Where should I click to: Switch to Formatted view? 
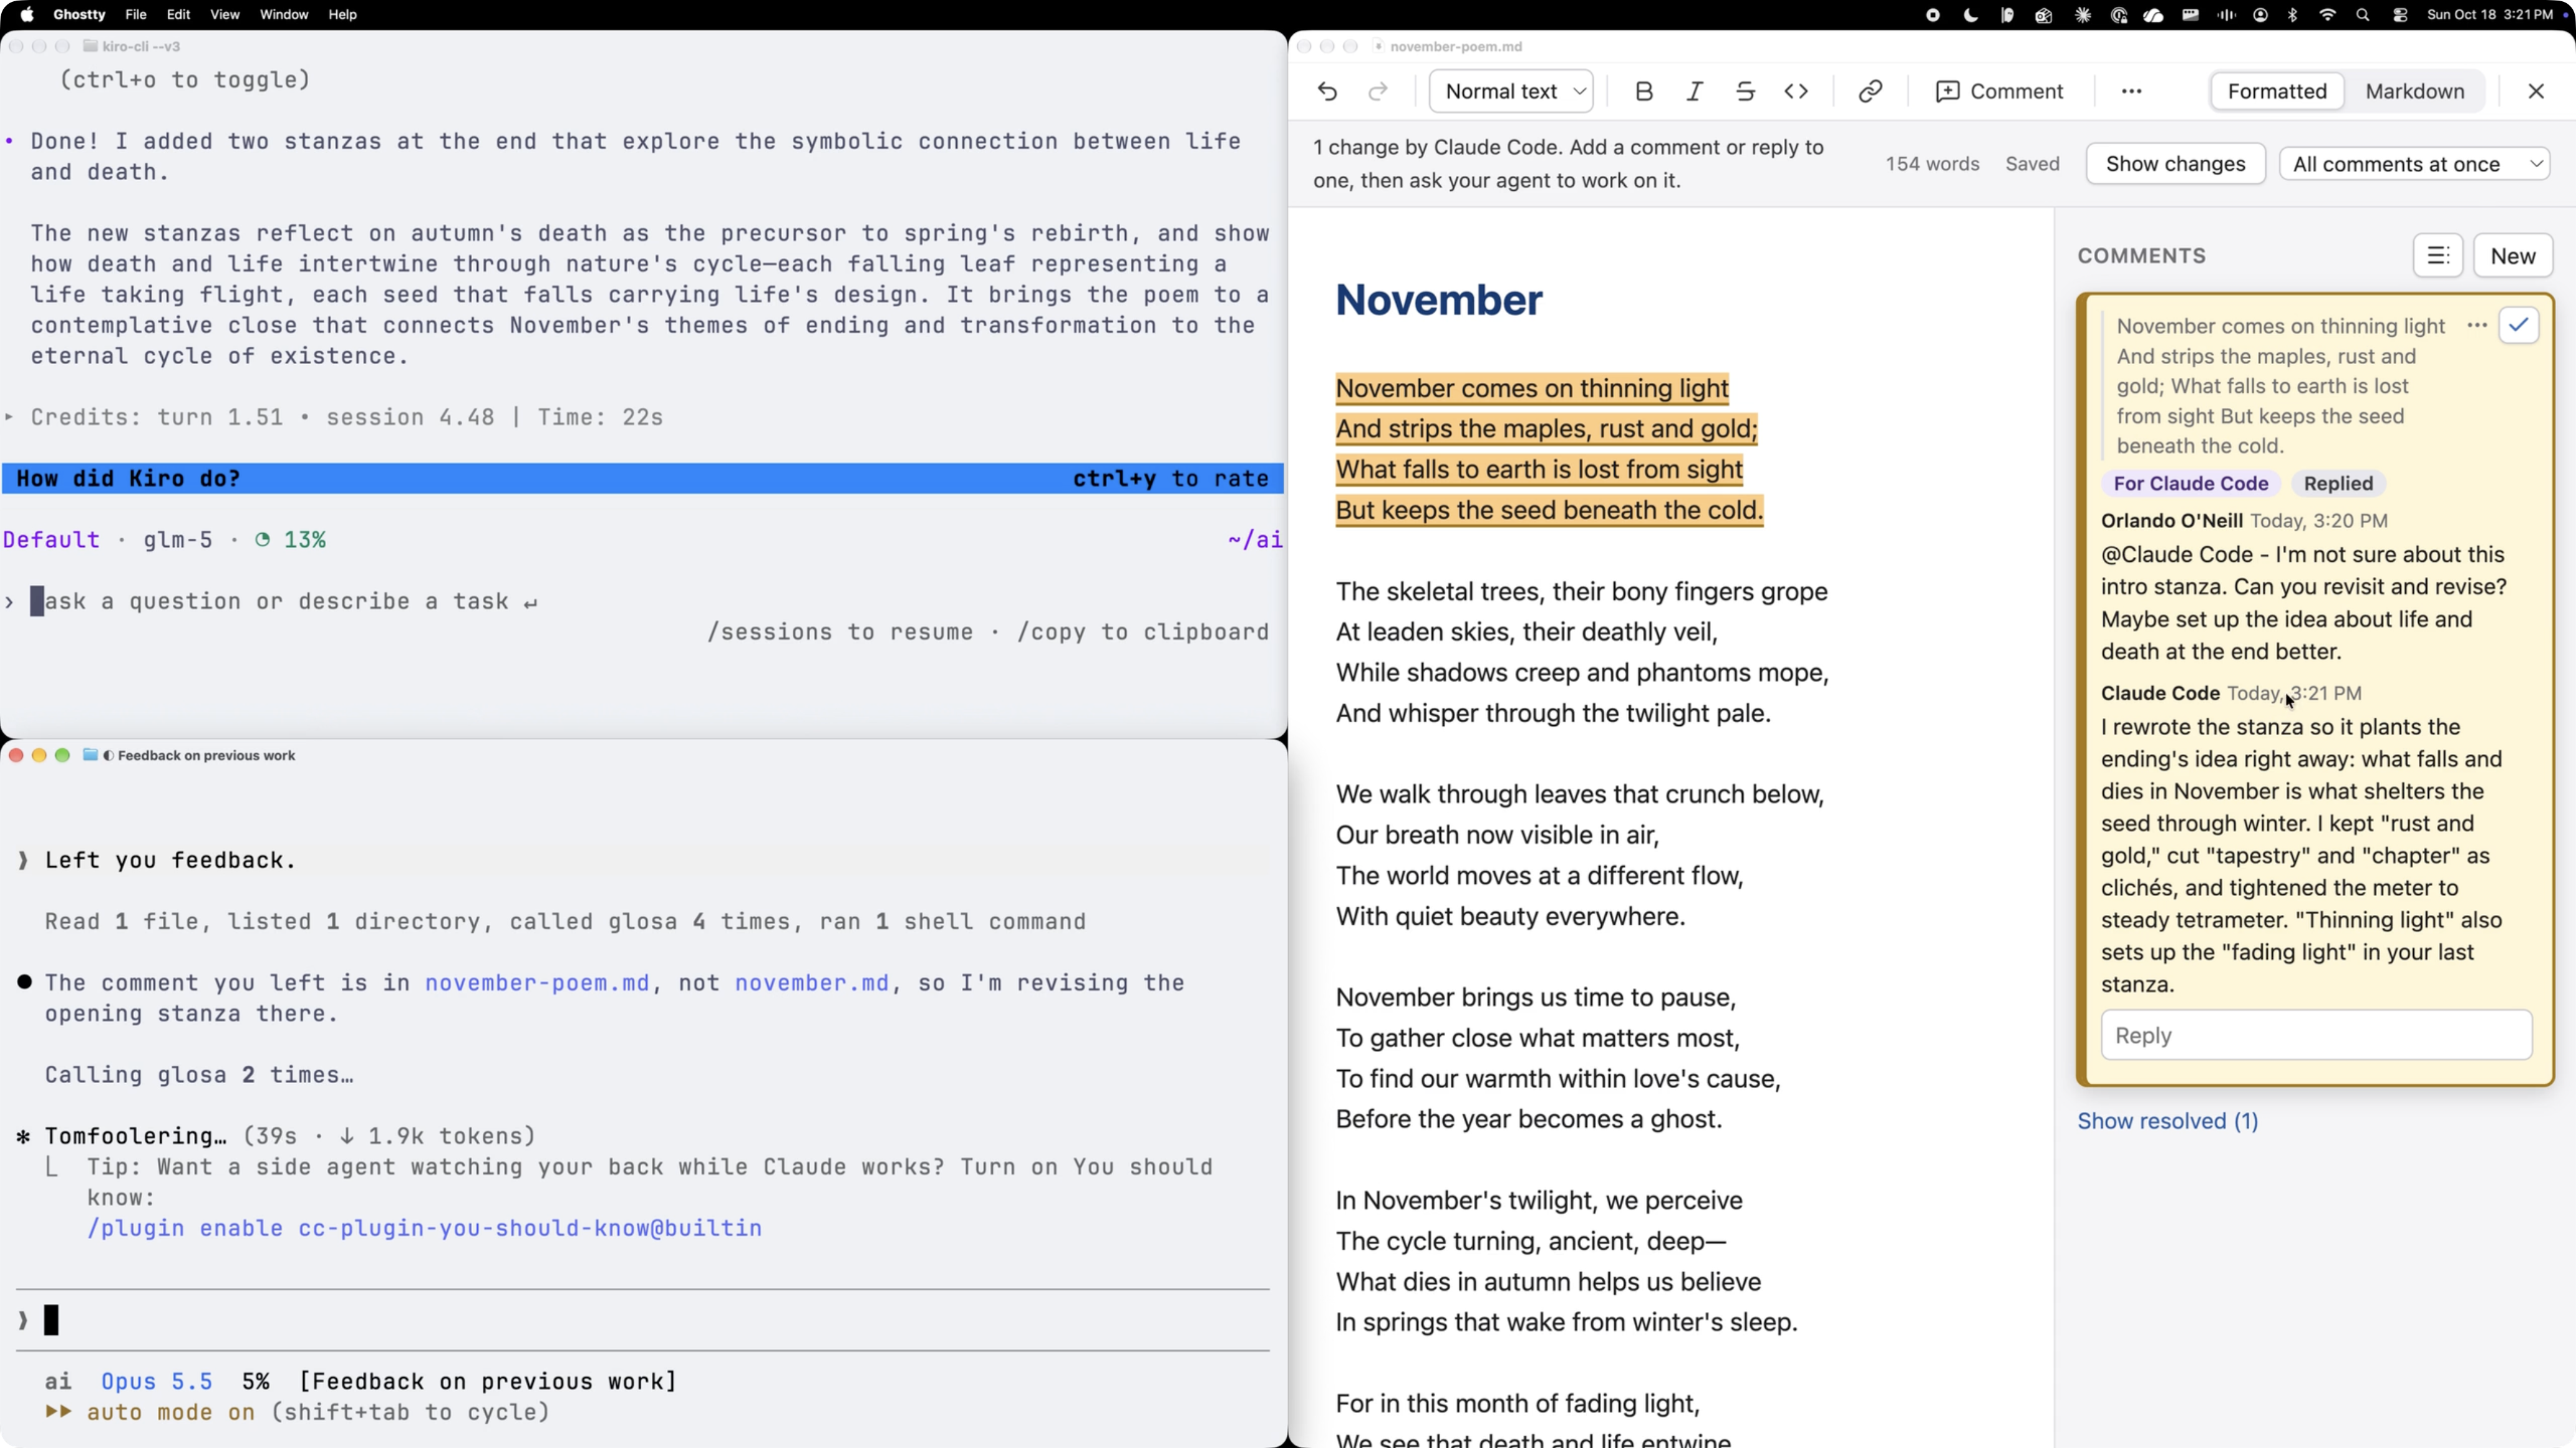(2276, 91)
